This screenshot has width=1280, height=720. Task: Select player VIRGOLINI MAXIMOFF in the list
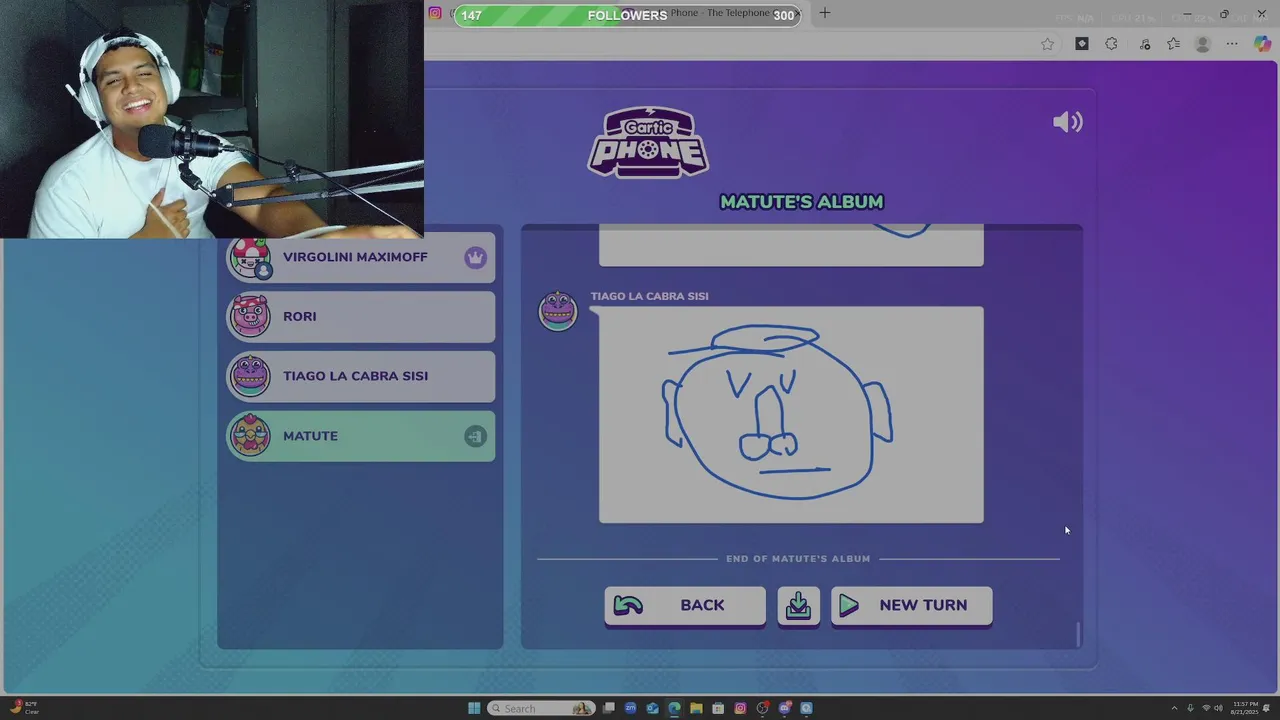pos(361,258)
